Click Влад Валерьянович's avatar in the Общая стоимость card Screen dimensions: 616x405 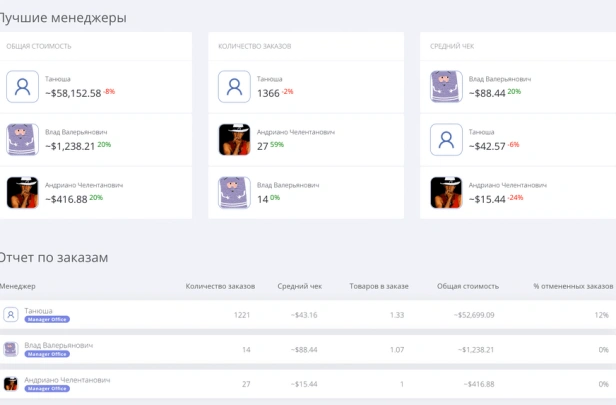22,139
